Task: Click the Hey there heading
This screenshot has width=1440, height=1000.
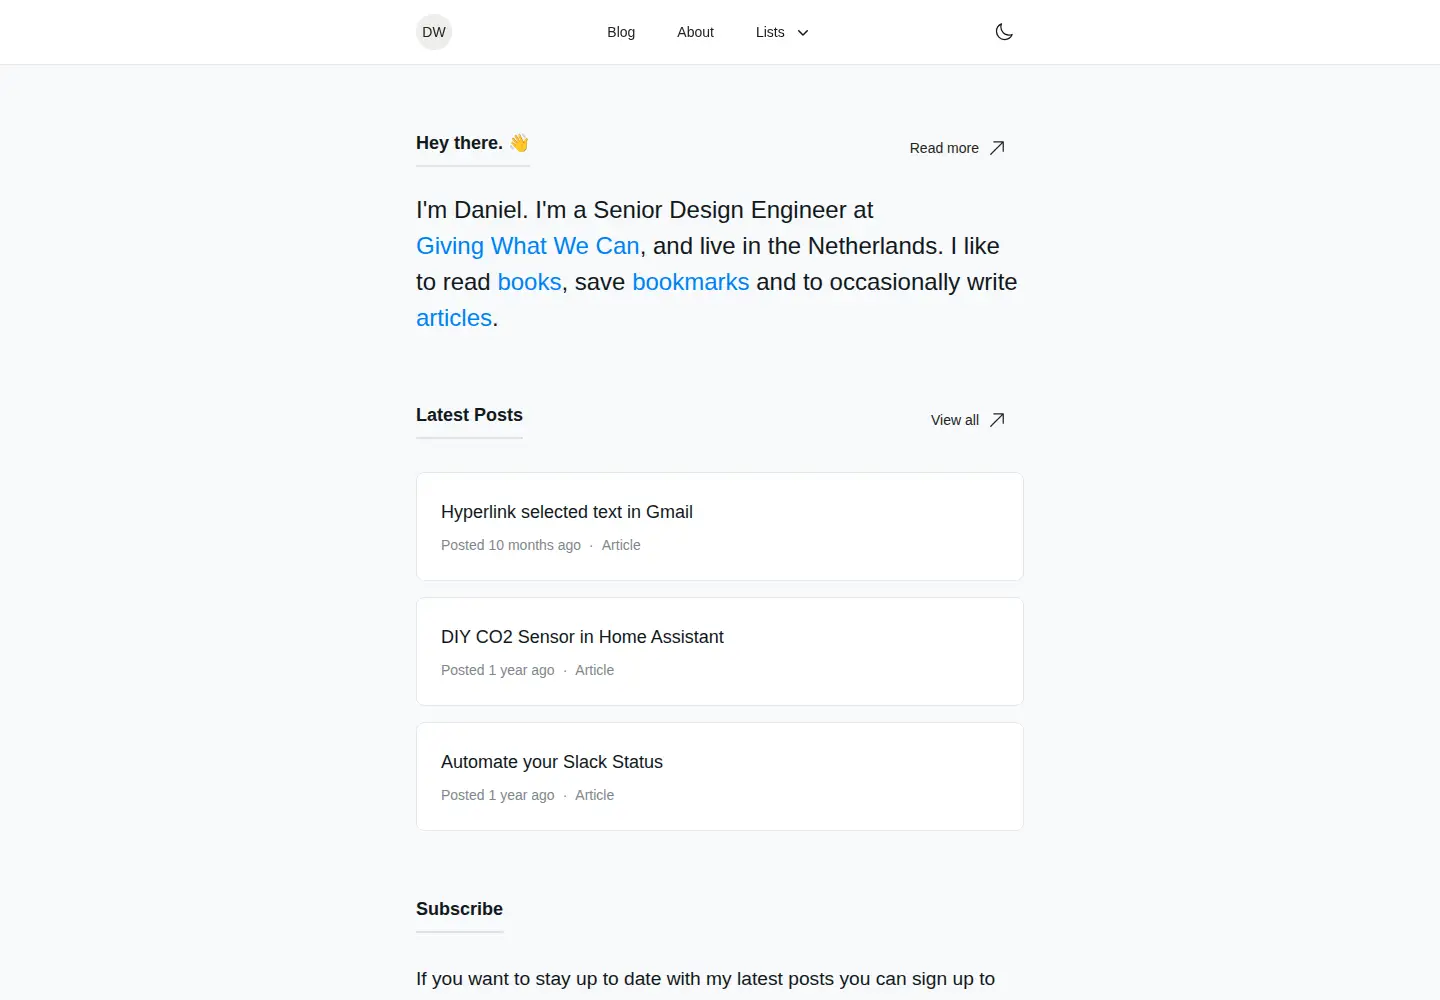Action: click(x=472, y=143)
